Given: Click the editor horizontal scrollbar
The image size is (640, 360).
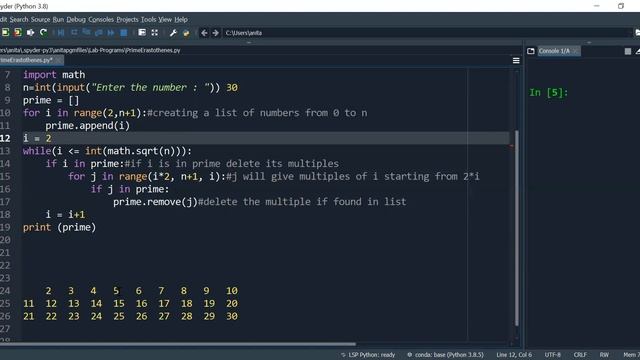Looking at the screenshot, I should coord(178,344).
